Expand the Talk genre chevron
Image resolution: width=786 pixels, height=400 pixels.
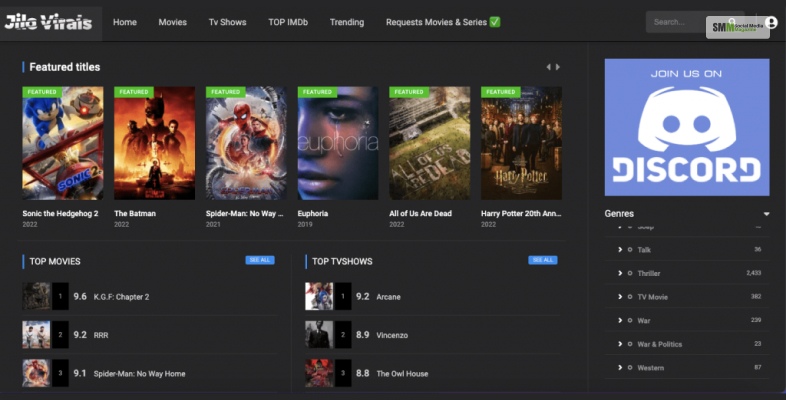point(620,250)
